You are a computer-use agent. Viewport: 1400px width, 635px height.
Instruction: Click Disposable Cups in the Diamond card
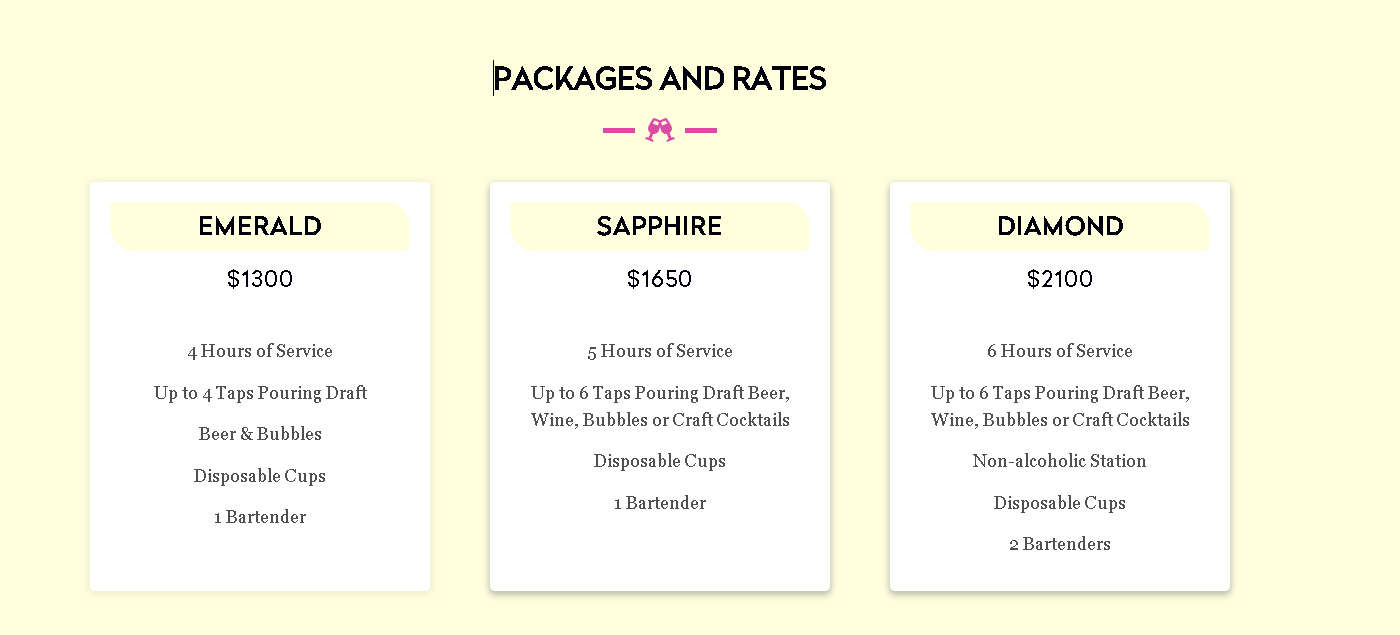click(x=1060, y=503)
